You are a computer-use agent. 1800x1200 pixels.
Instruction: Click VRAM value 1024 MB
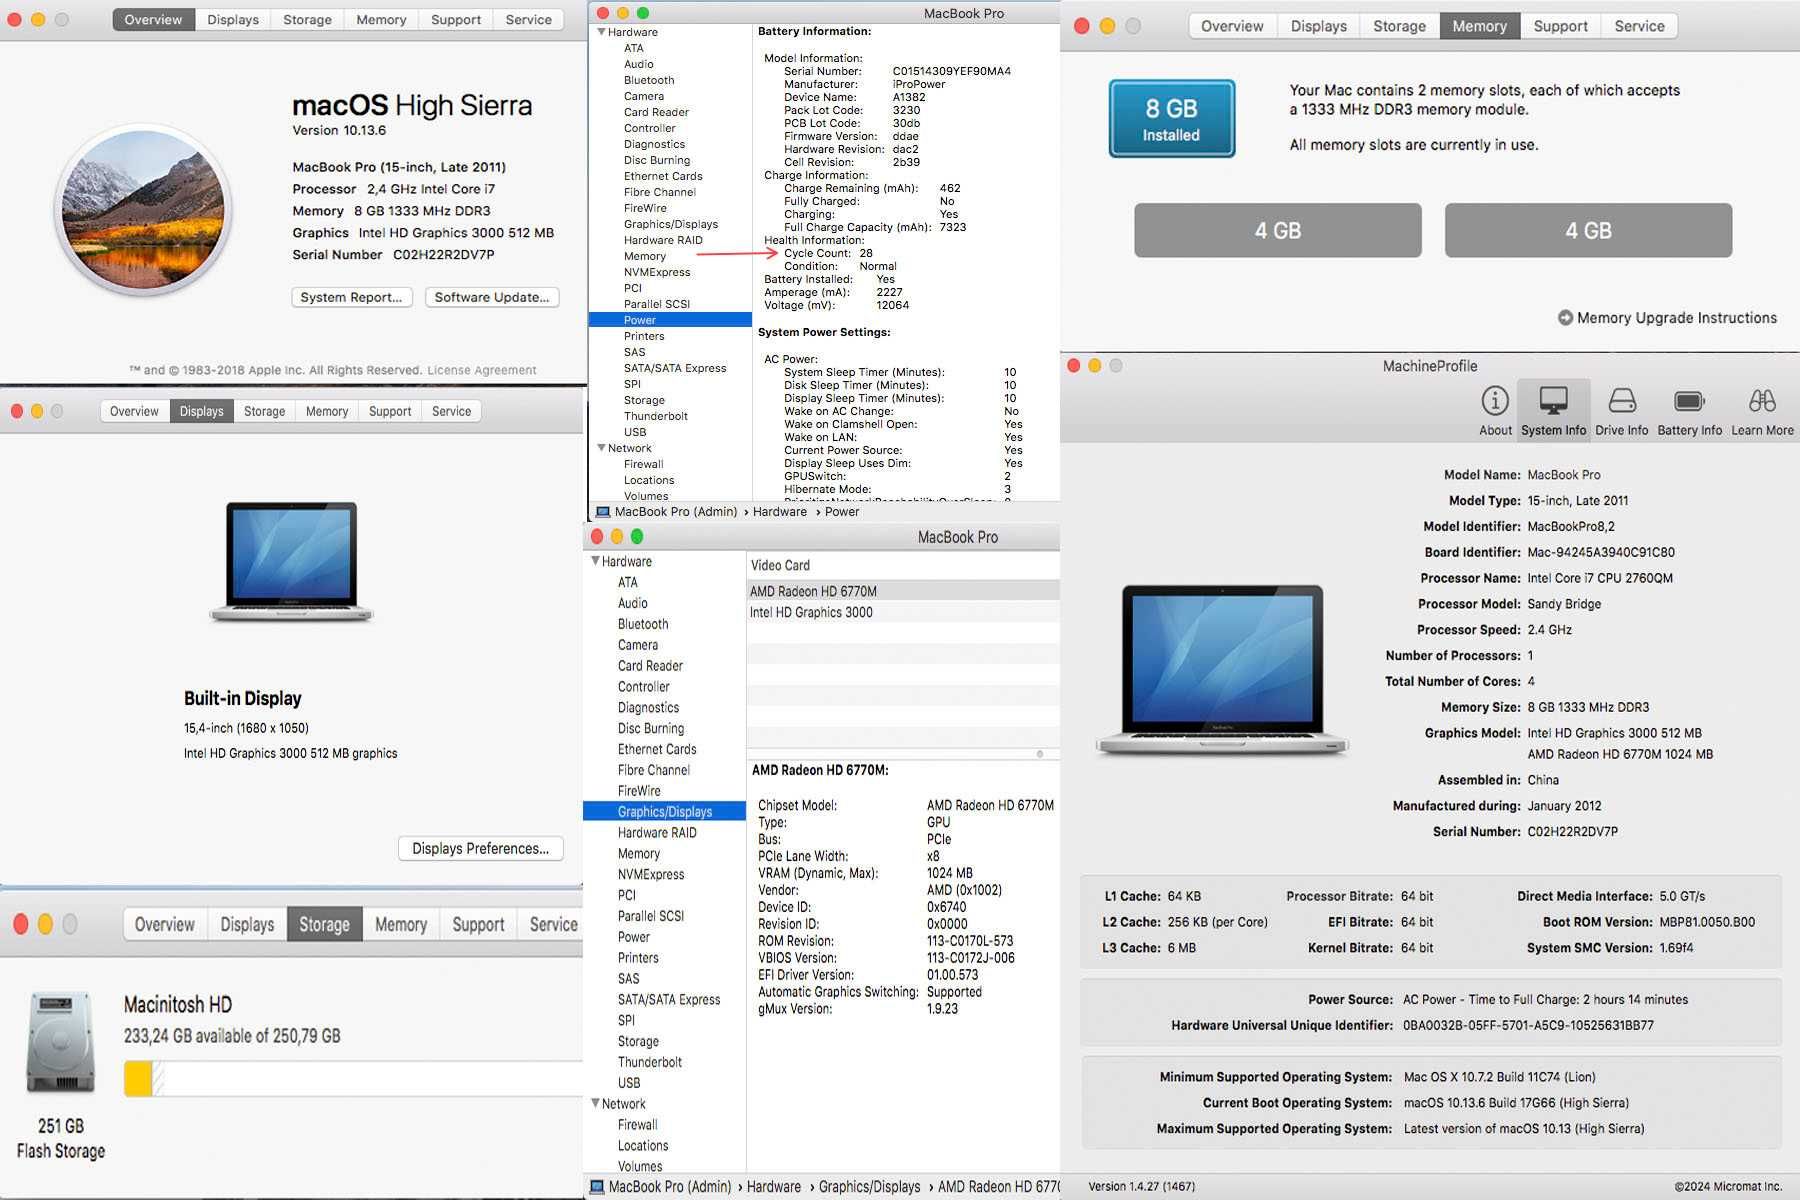pos(949,873)
